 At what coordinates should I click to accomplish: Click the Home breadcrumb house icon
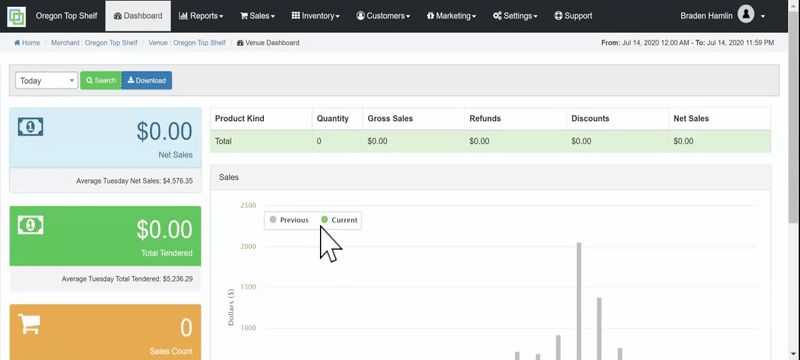17,43
